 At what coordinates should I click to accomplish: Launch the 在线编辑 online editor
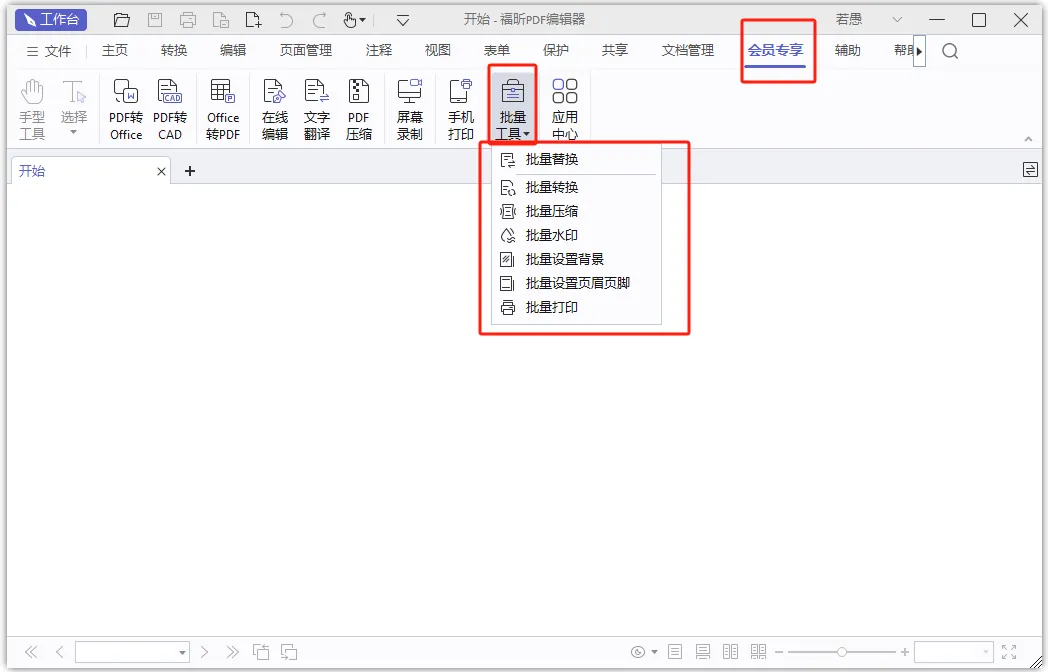point(275,109)
